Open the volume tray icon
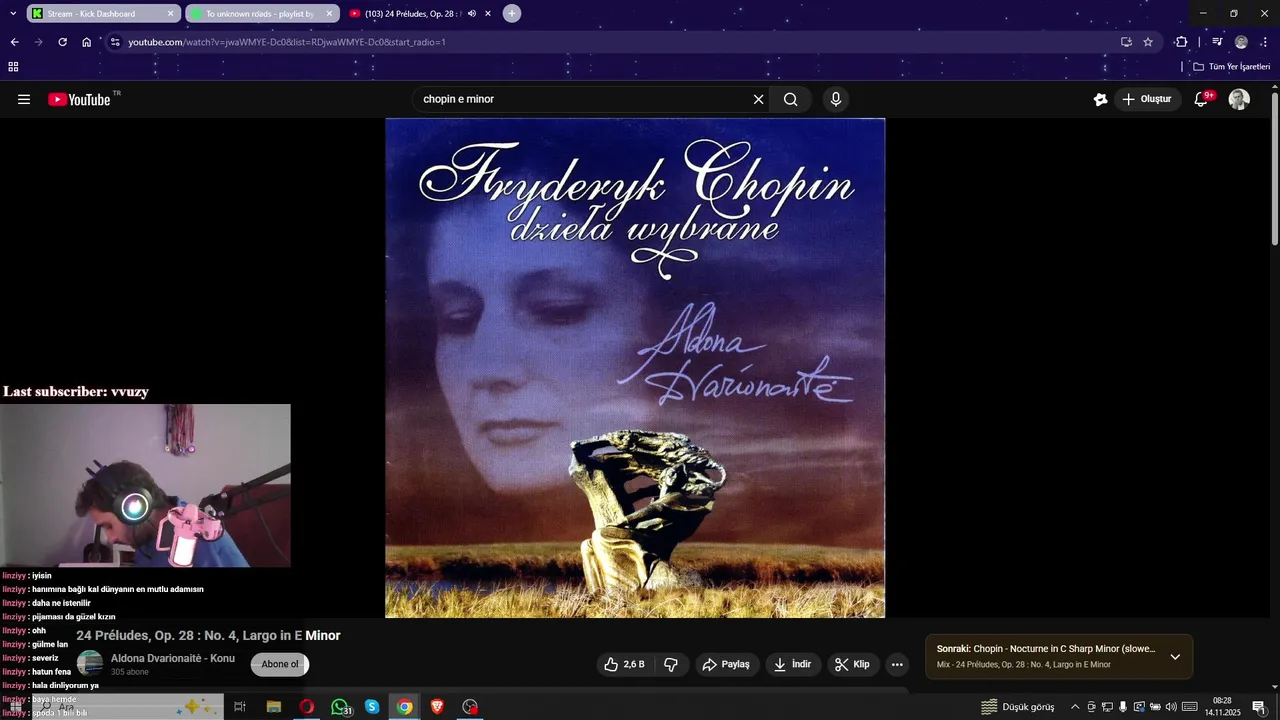This screenshot has width=1280, height=720. click(1171, 707)
